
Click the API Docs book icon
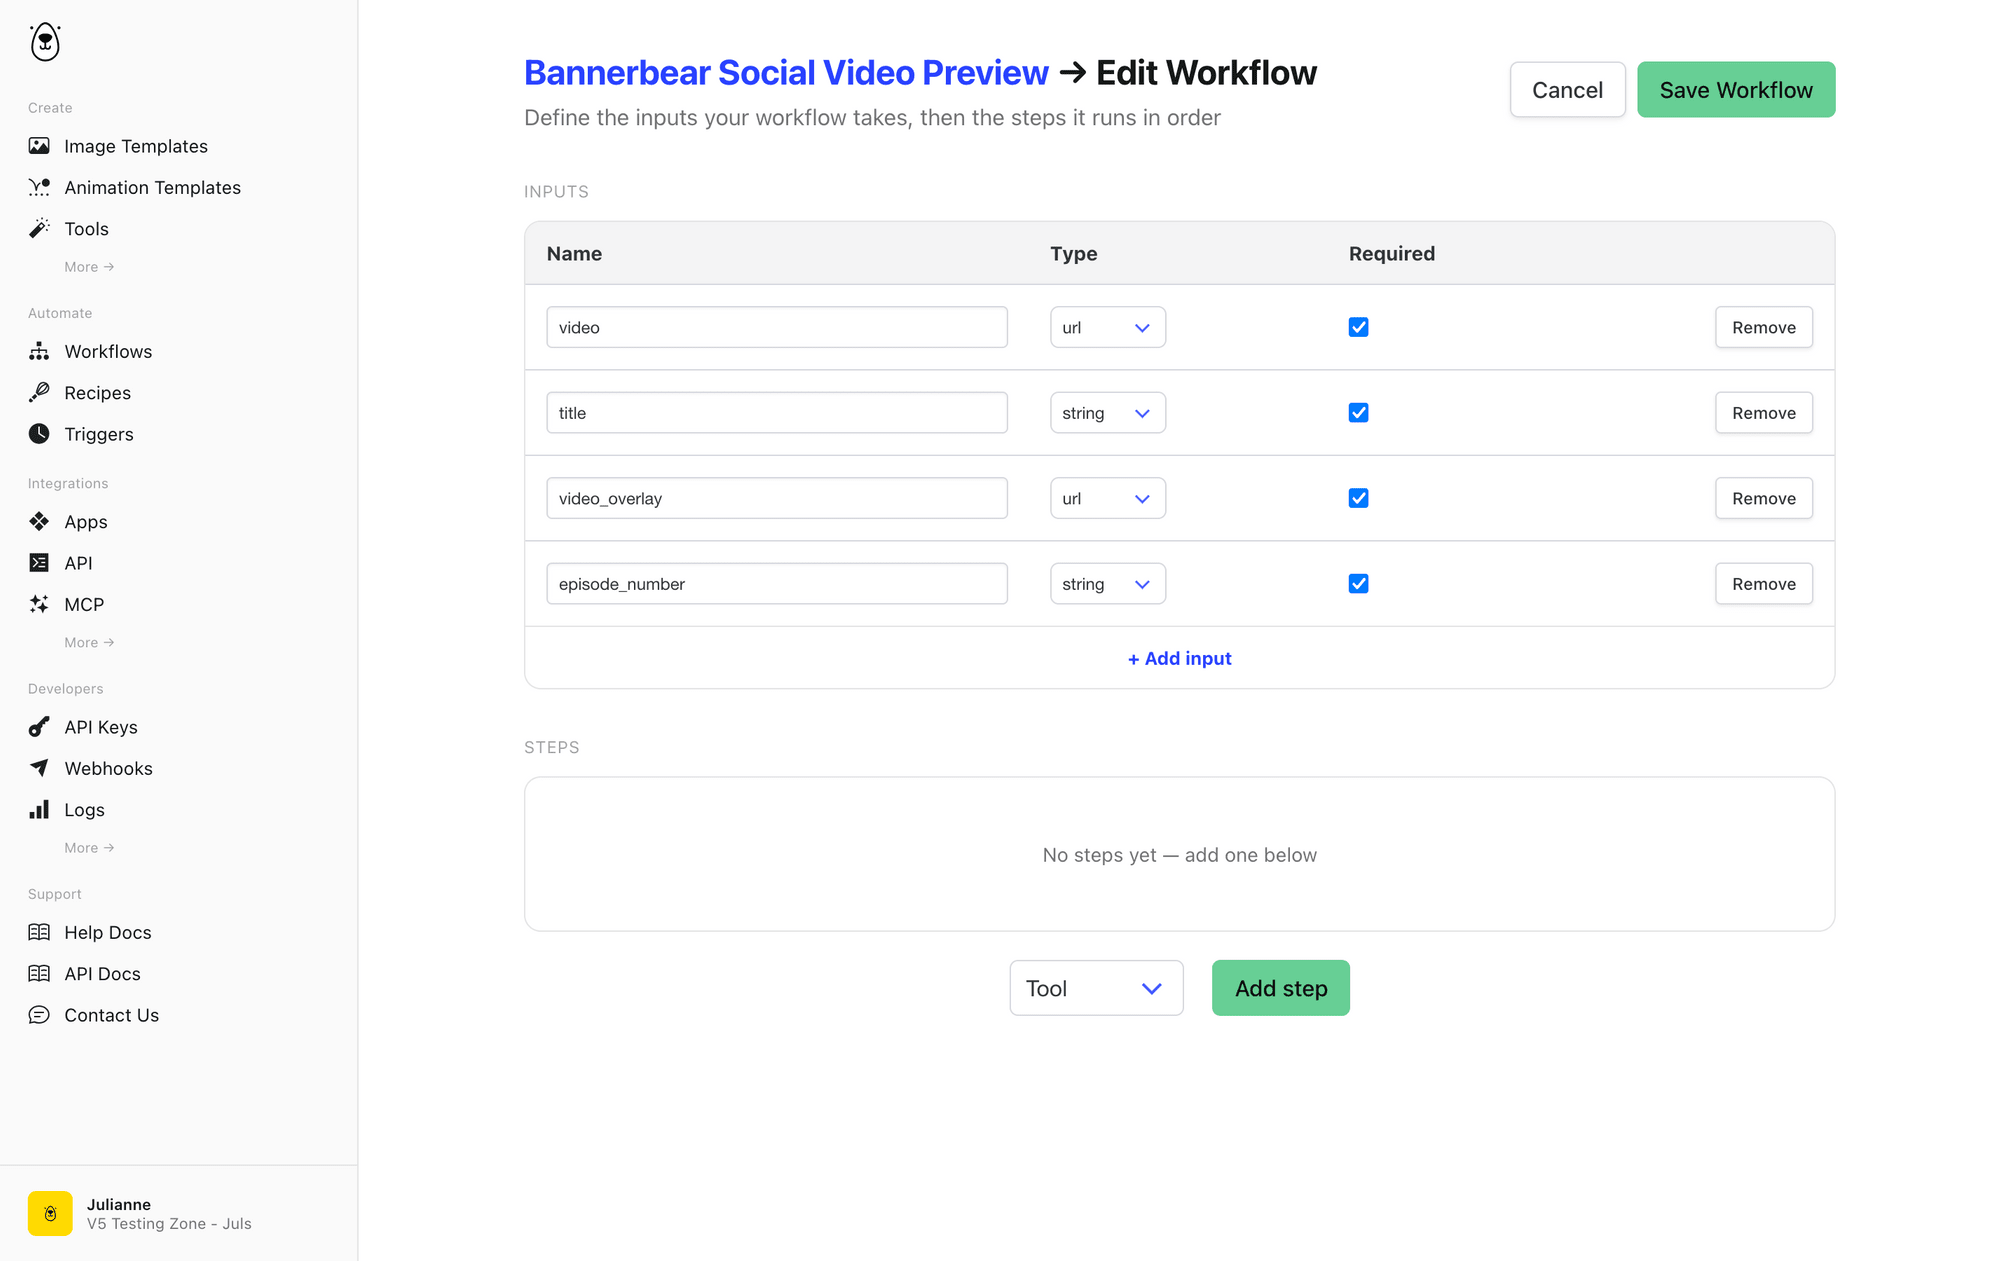(x=39, y=973)
